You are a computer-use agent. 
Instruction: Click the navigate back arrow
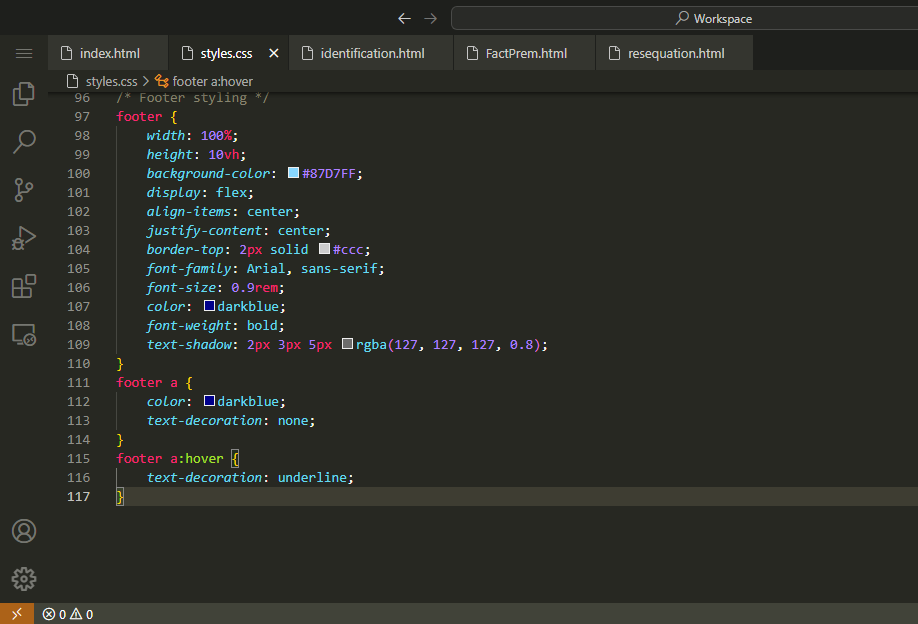[x=404, y=18]
